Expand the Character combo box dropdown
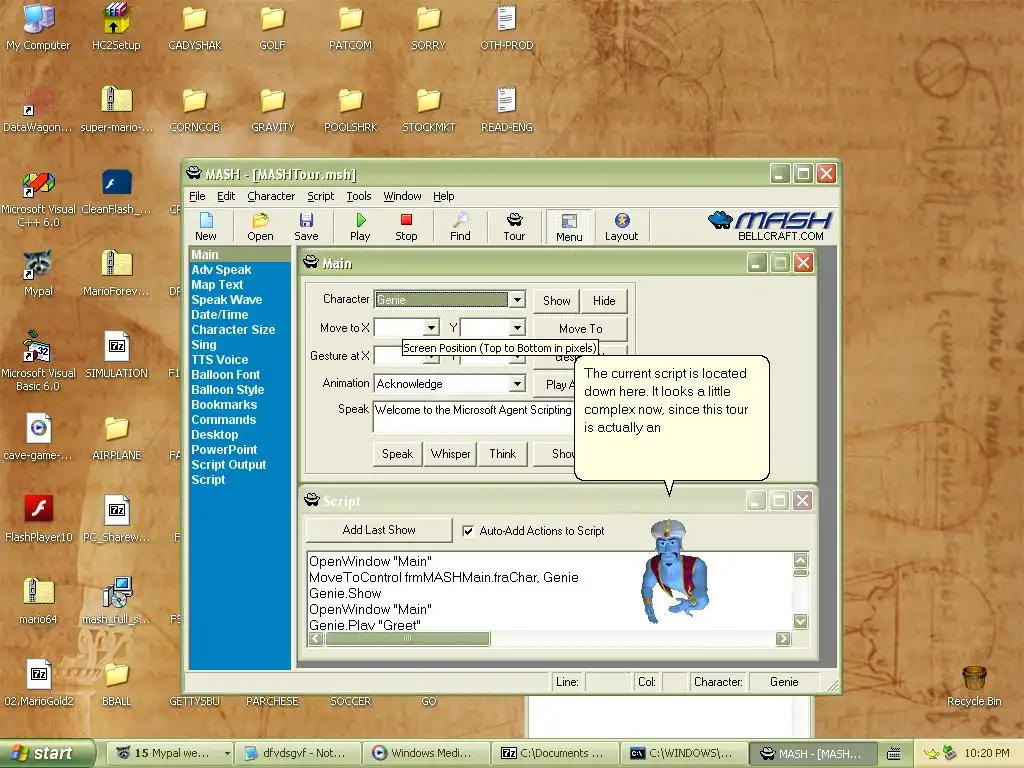 coord(517,300)
